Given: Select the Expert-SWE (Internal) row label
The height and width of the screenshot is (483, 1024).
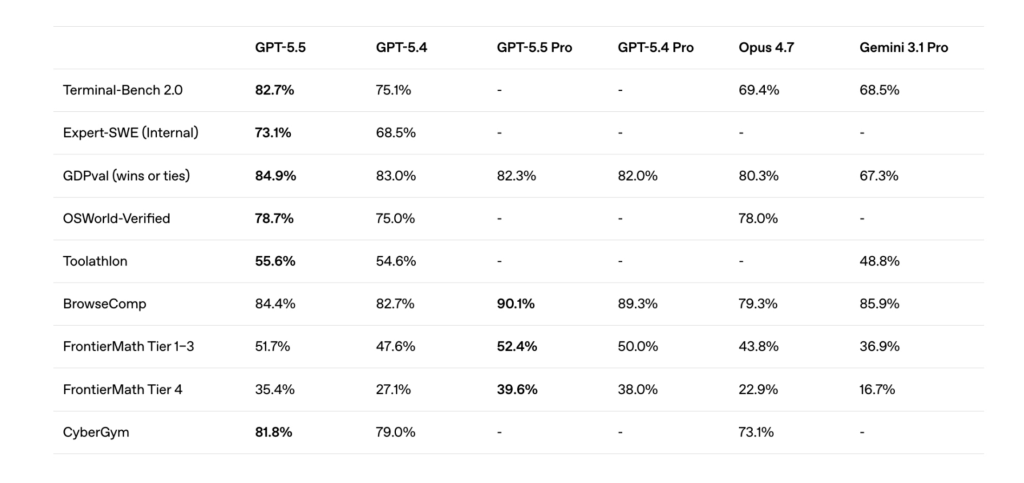Looking at the screenshot, I should point(130,133).
